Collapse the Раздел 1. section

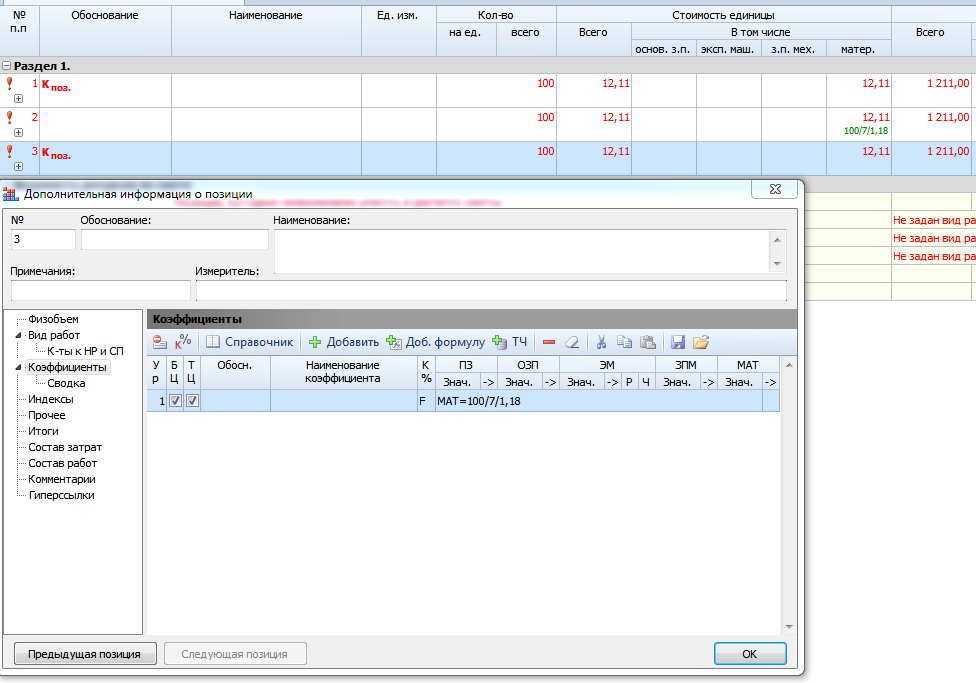point(7,65)
